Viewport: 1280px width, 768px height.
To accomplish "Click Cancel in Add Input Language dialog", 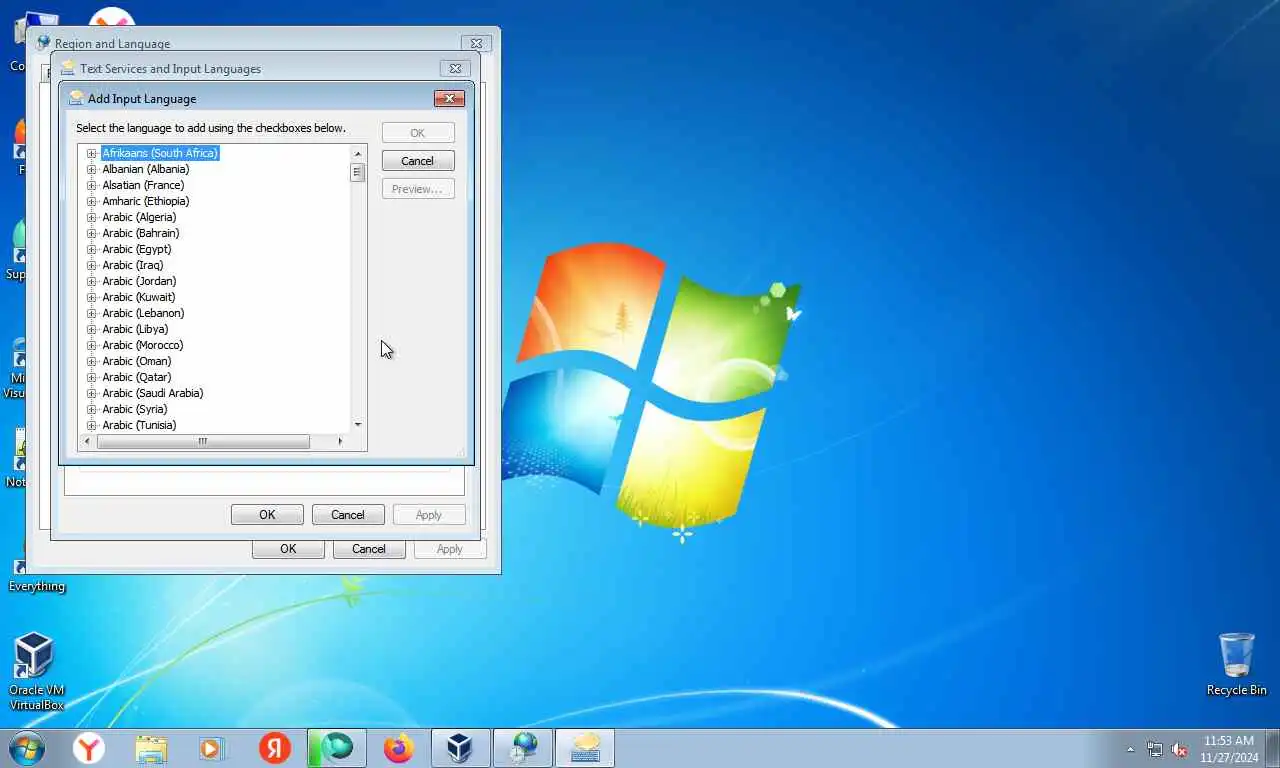I will pyautogui.click(x=418, y=161).
